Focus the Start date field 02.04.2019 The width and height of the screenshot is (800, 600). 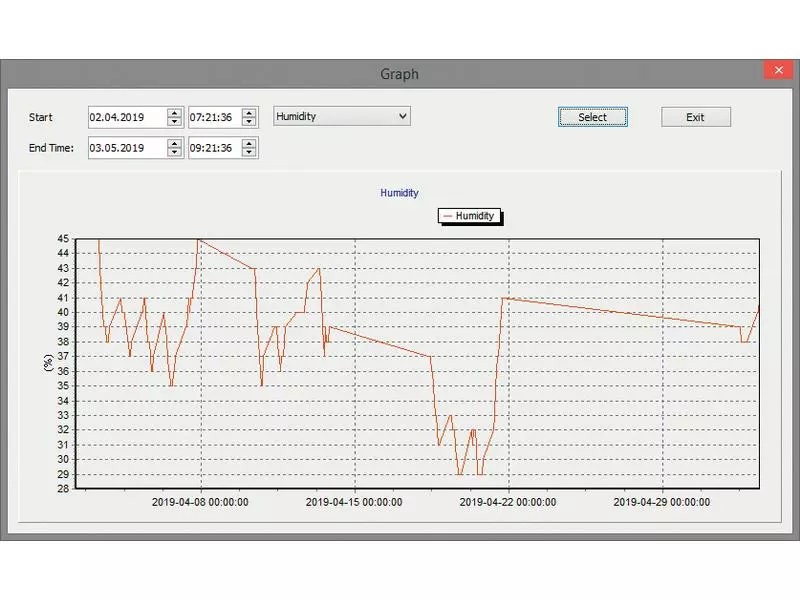[126, 117]
